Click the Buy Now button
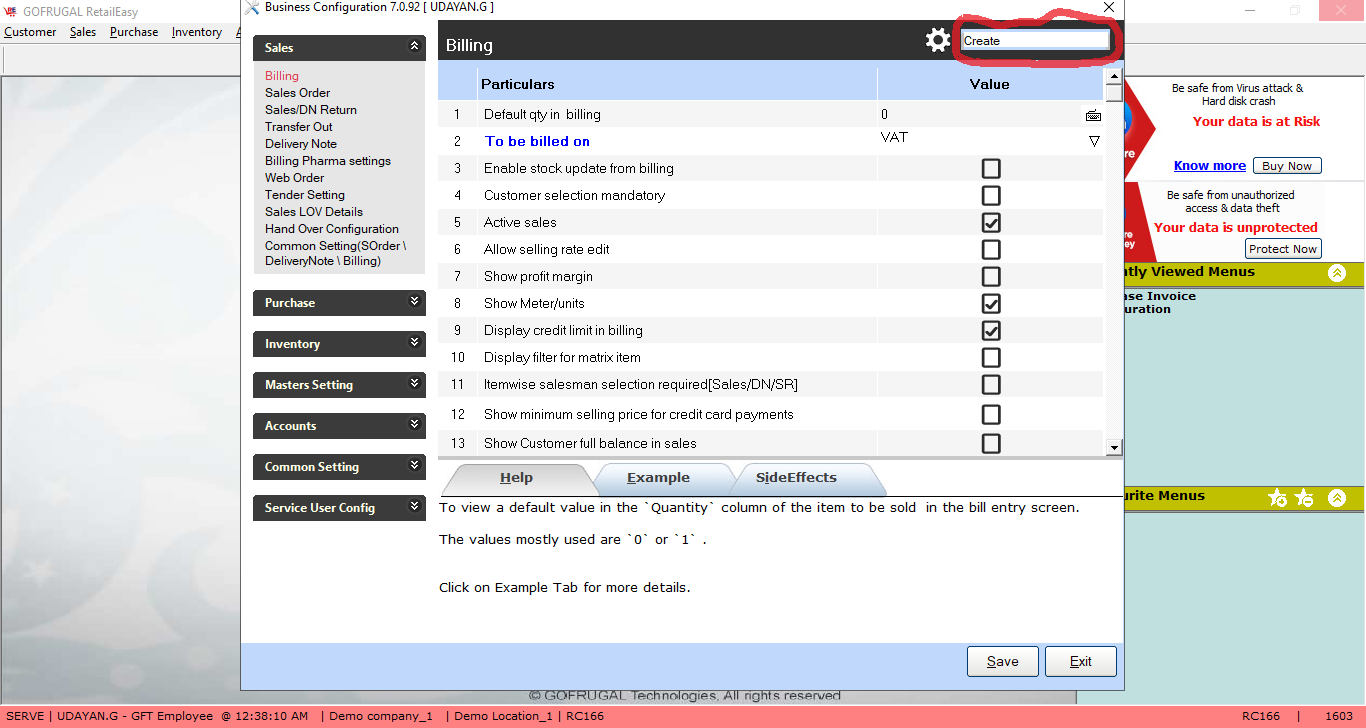 click(x=1287, y=166)
